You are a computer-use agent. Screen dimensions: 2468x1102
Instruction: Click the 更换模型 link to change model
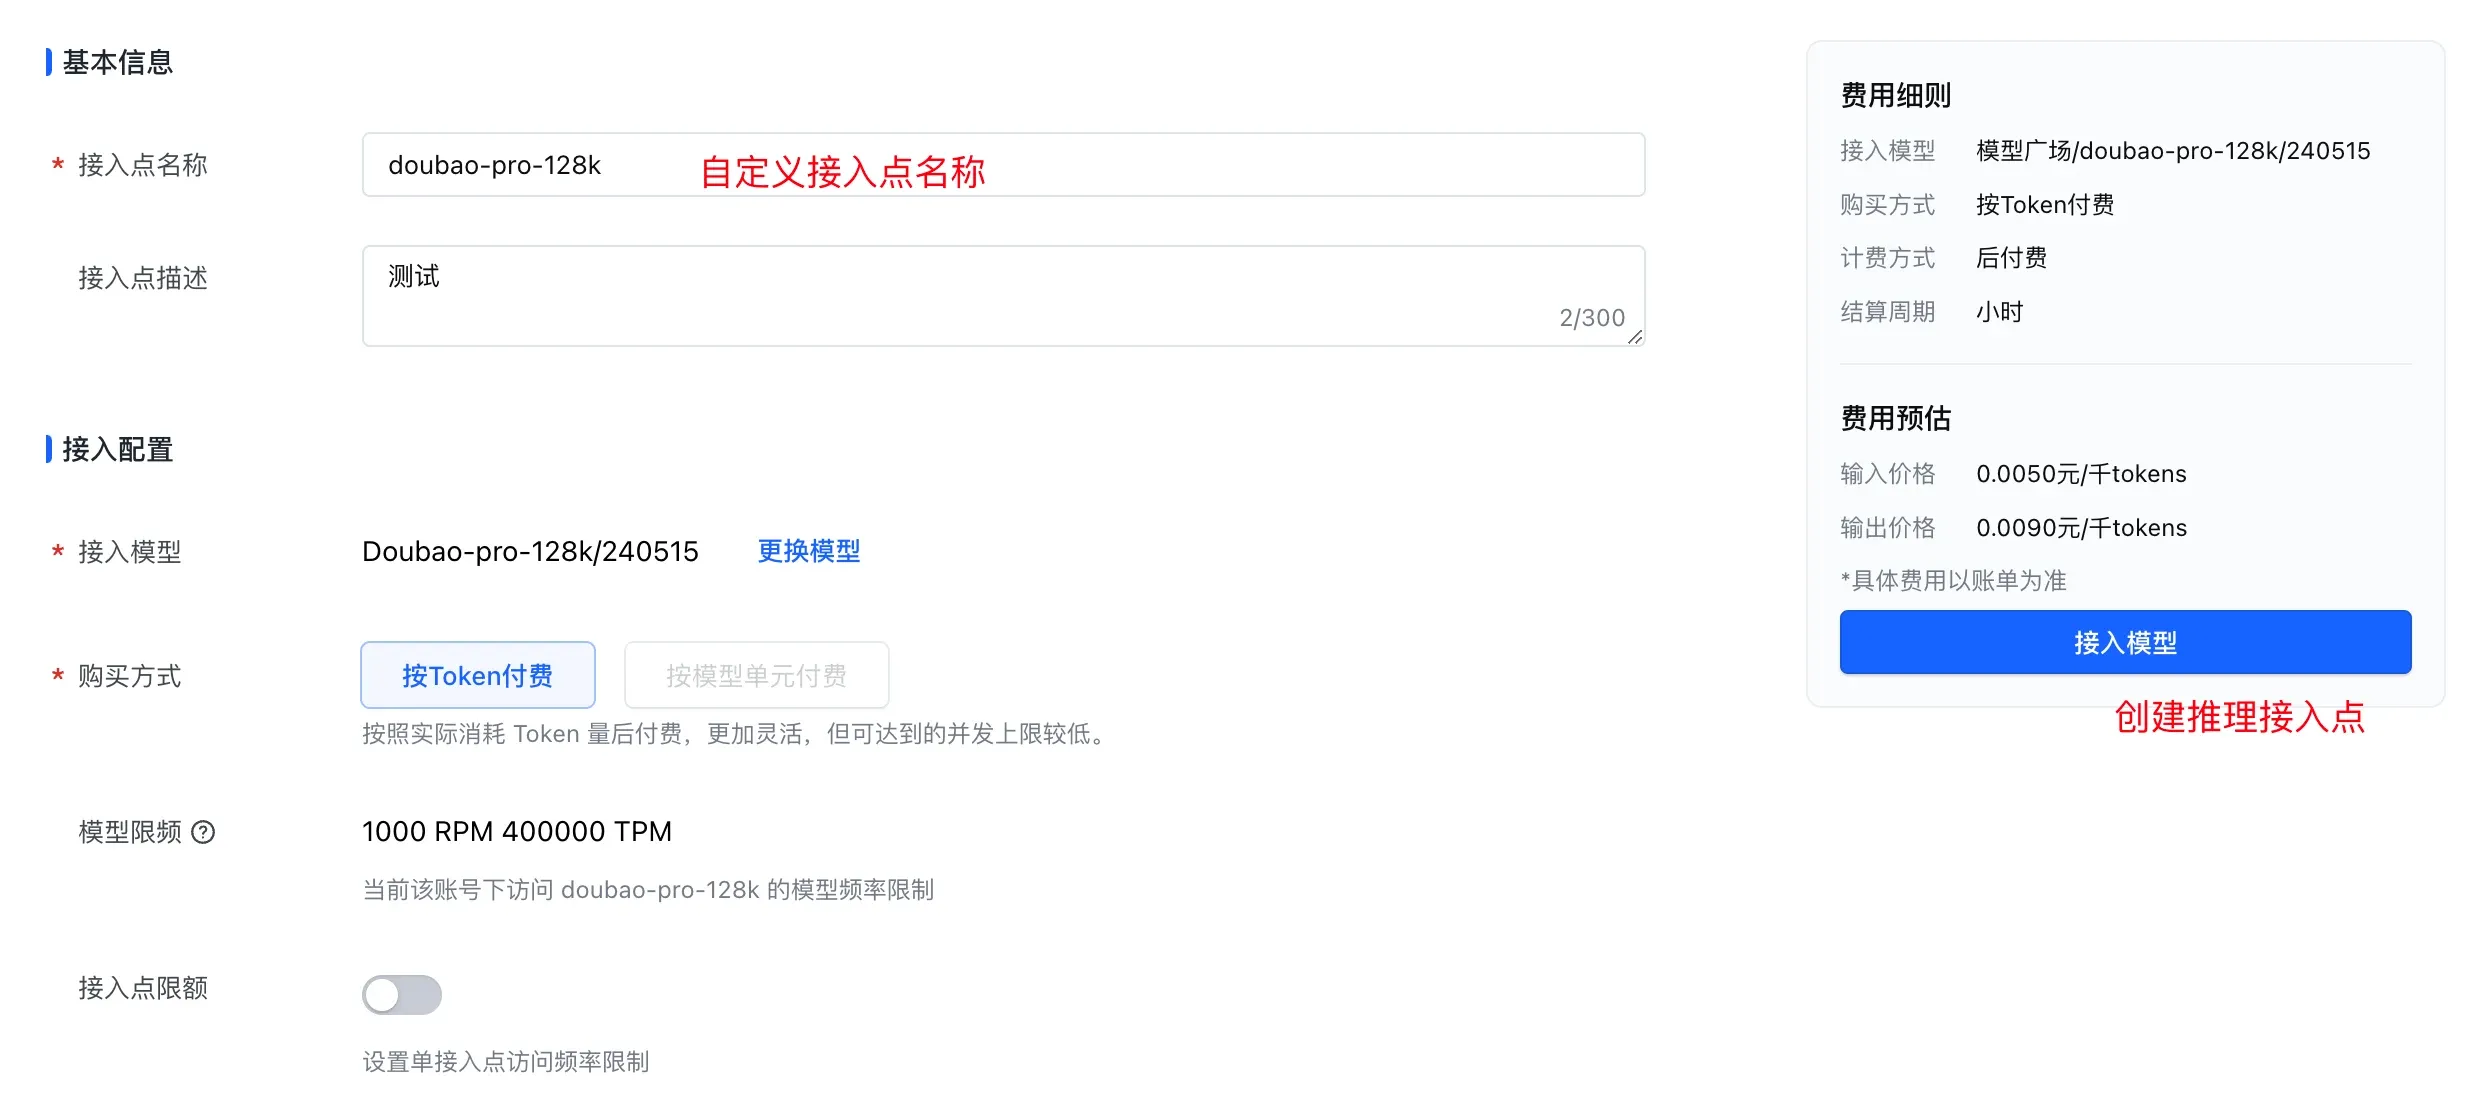(808, 551)
